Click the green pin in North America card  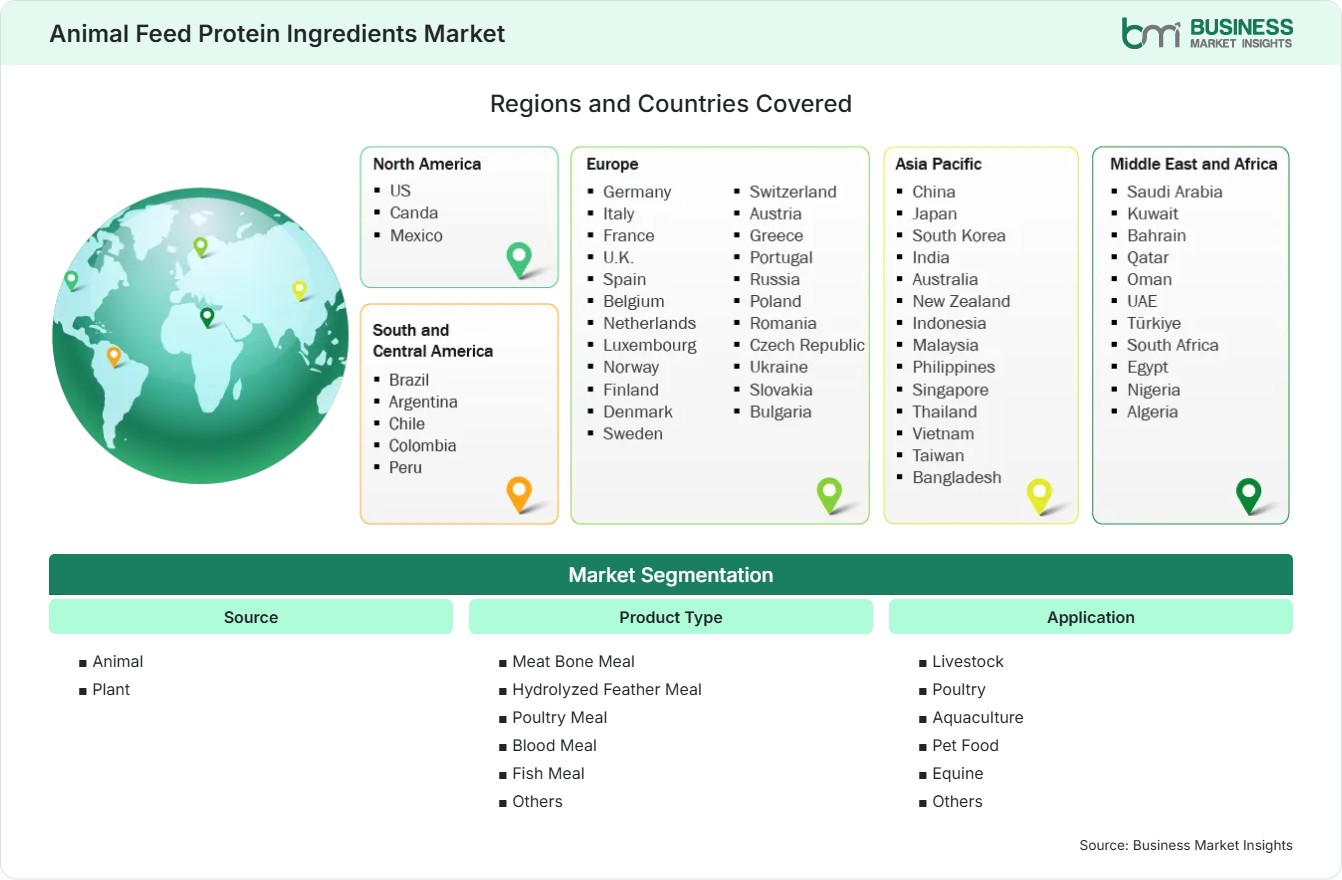[519, 260]
